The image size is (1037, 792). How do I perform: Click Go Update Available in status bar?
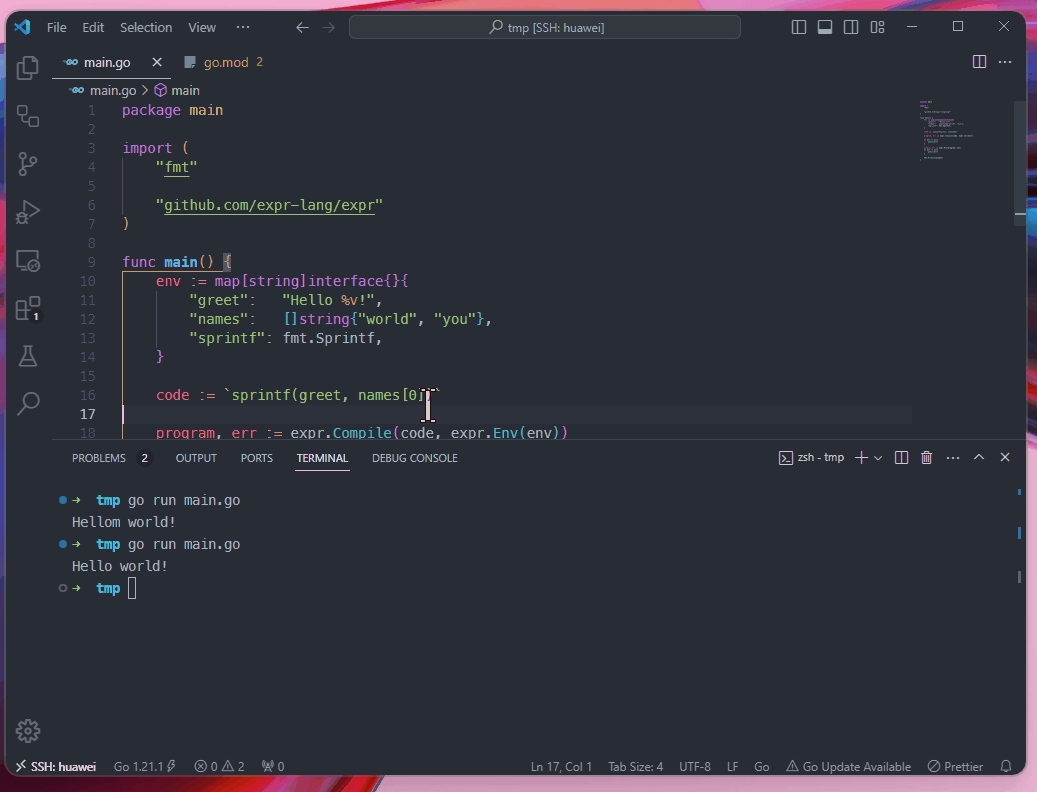[x=848, y=767]
